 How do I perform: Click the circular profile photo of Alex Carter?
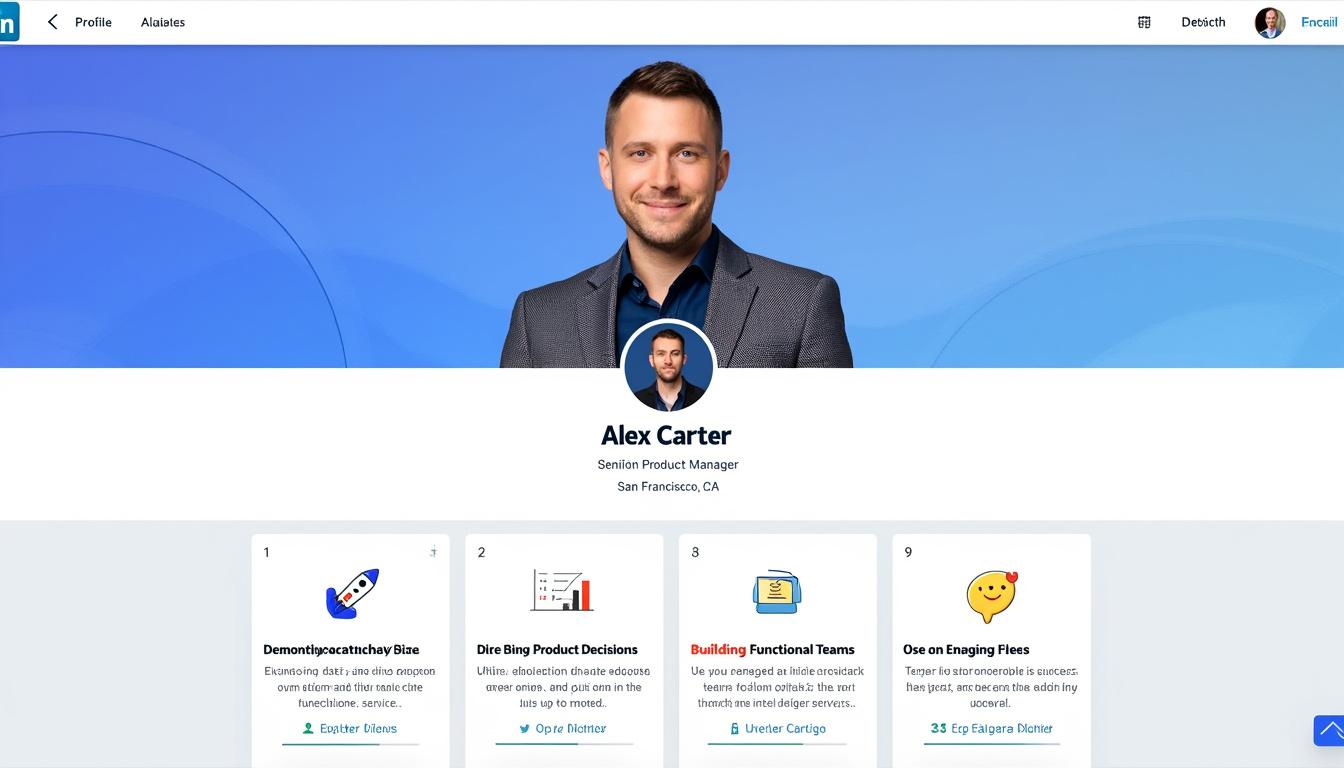pos(669,367)
